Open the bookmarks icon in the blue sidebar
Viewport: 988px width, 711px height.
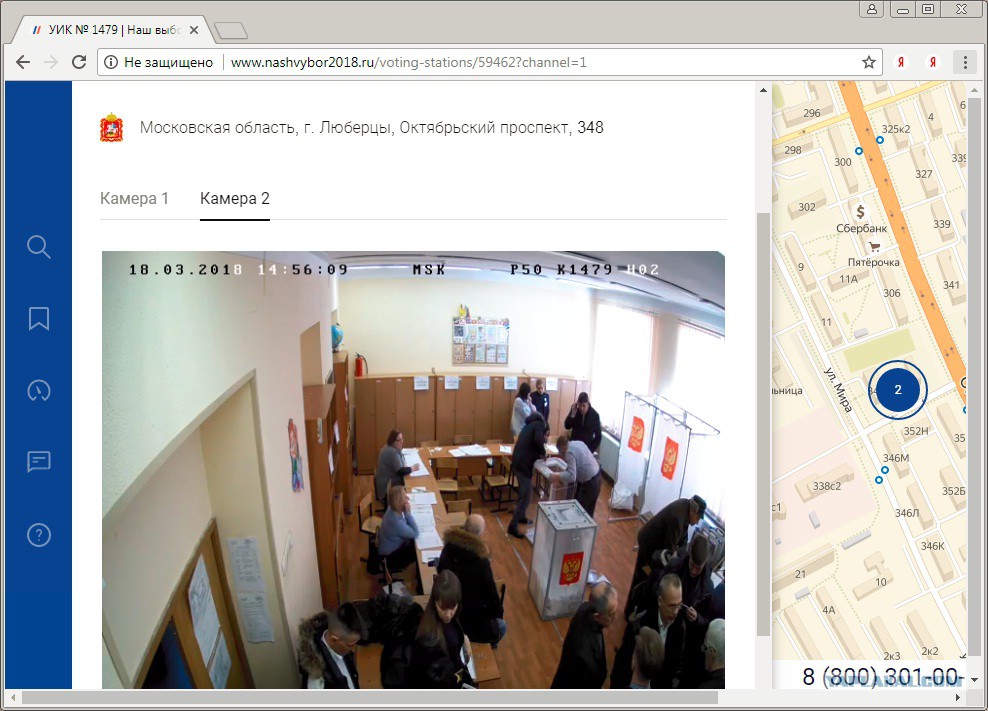click(38, 318)
